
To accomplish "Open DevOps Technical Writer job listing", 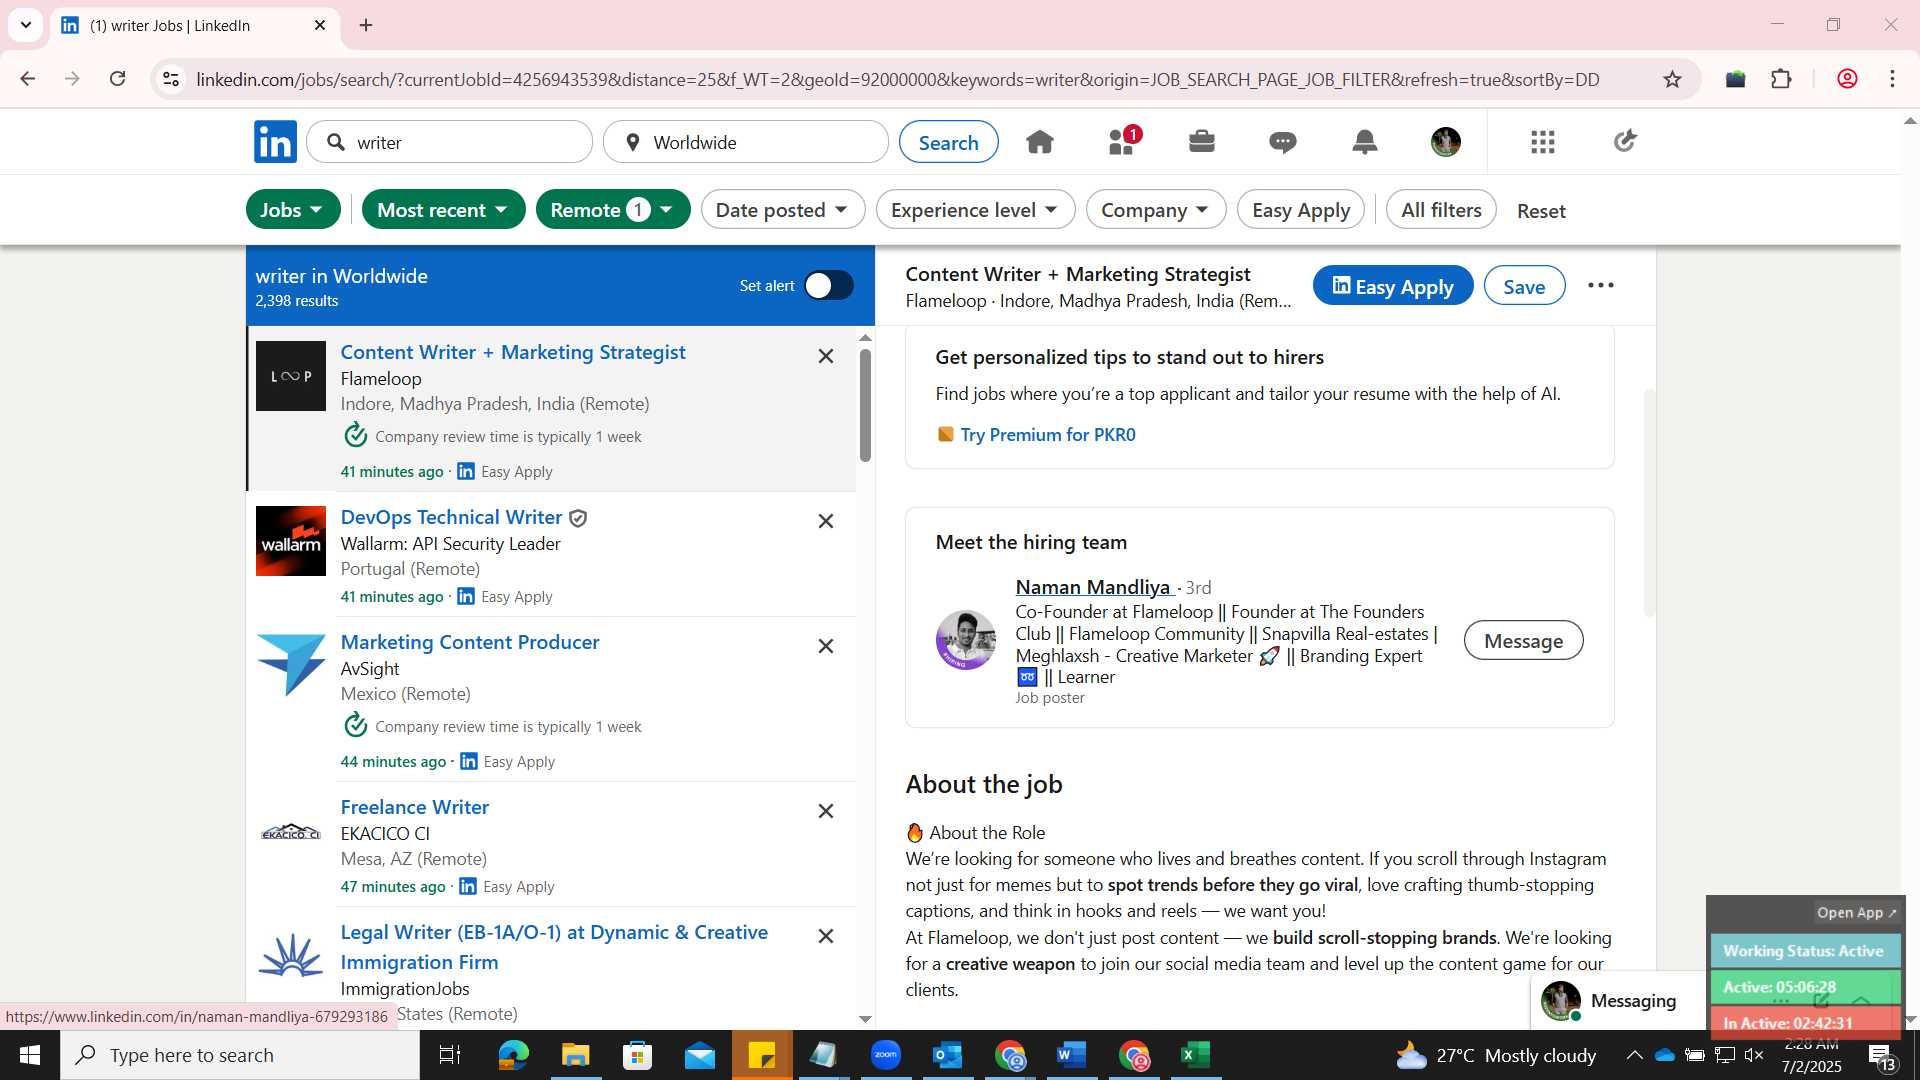I will coord(451,517).
